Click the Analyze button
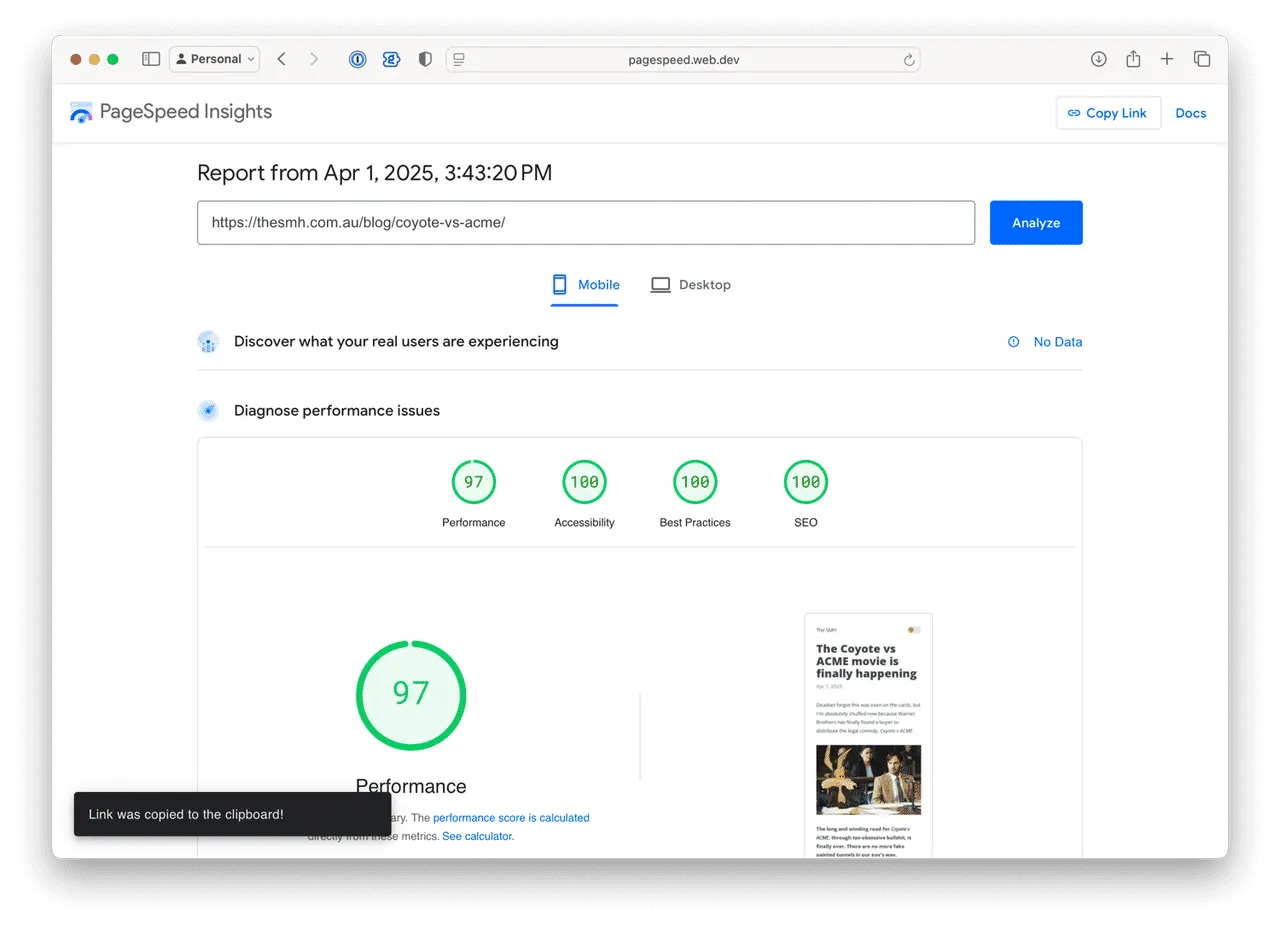This screenshot has width=1280, height=927. tap(1036, 222)
